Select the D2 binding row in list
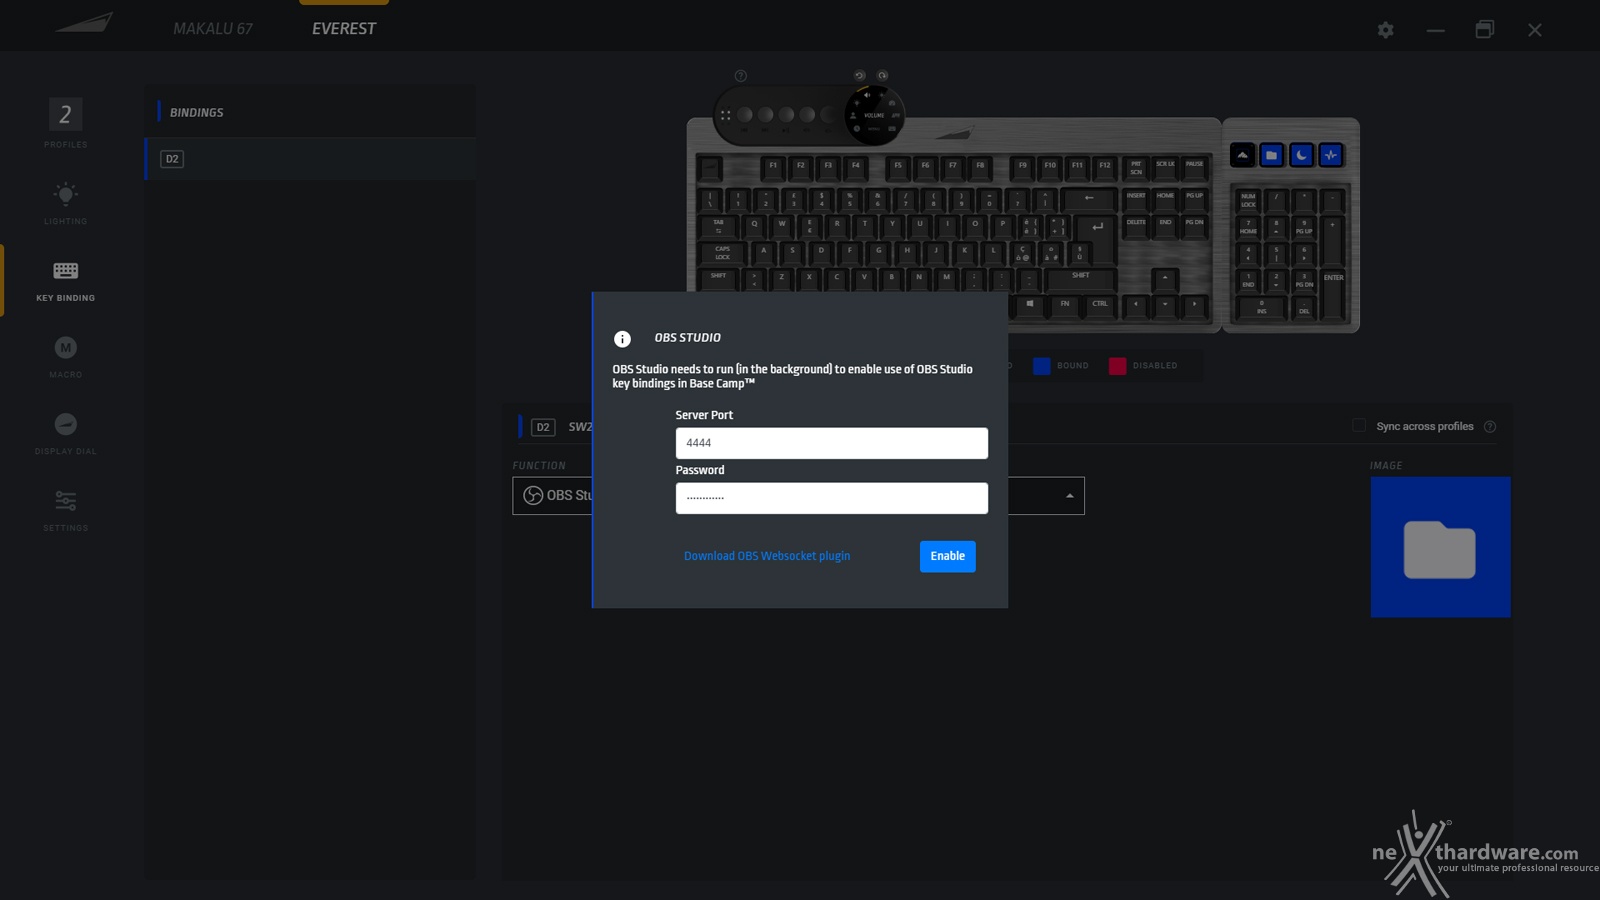Image resolution: width=1600 pixels, height=900 pixels. pos(311,159)
